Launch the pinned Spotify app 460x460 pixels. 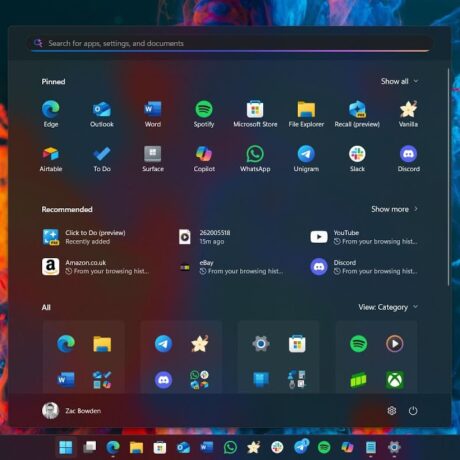click(204, 114)
